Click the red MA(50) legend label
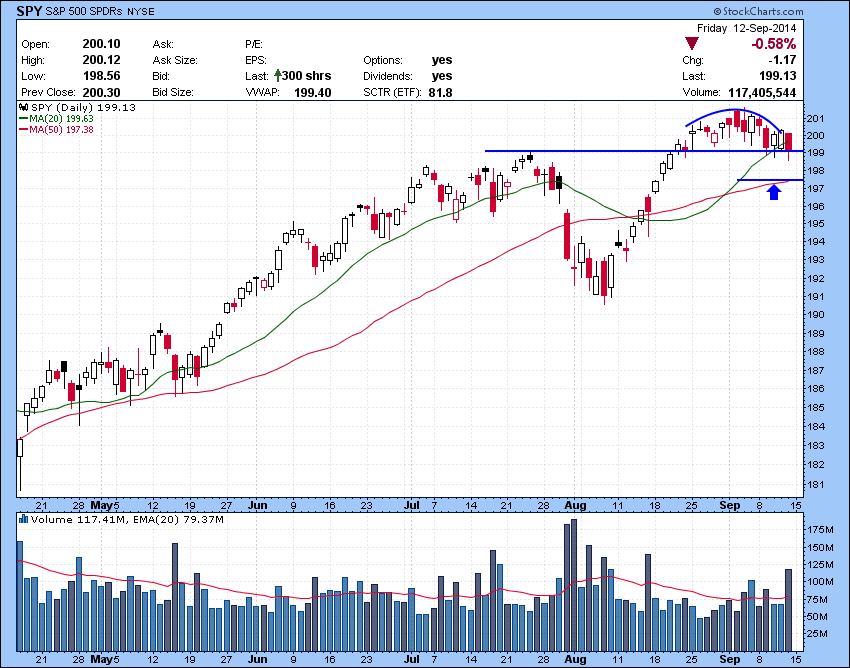 click(61, 130)
